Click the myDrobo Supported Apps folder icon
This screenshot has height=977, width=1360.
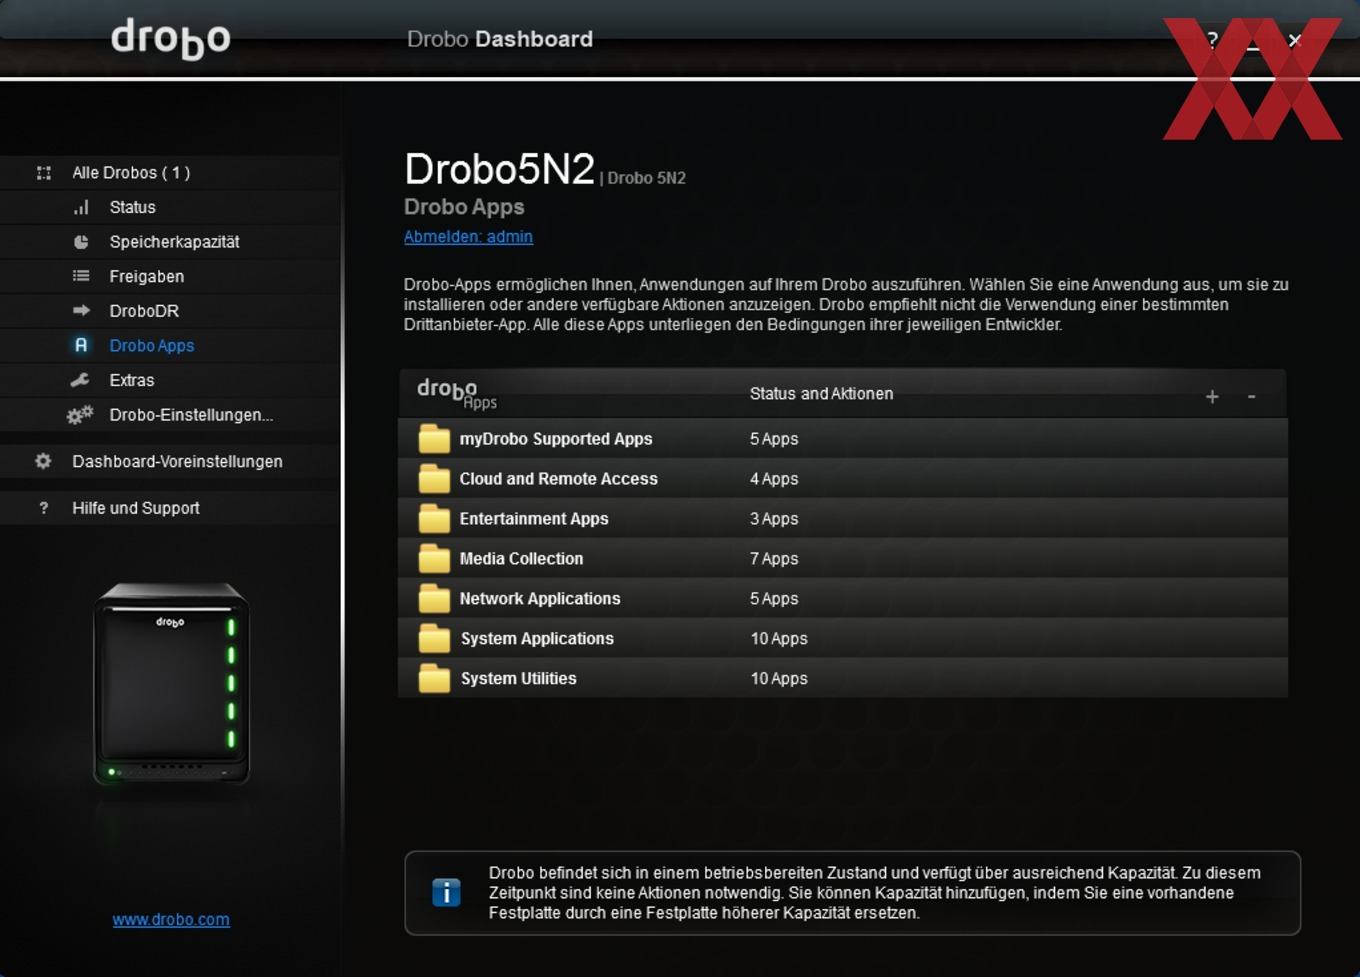click(434, 439)
